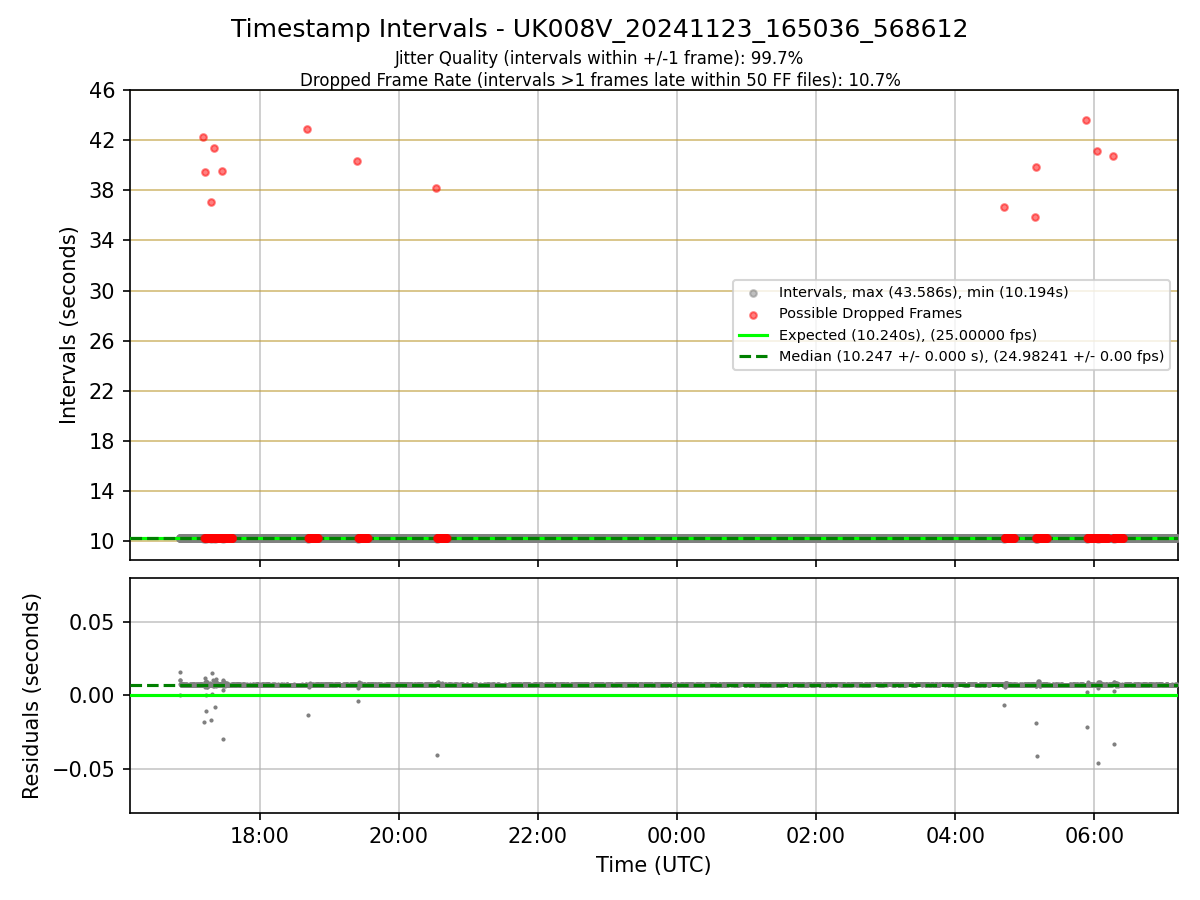Click the red dropped-frame point near 04:40 at 36.6s
This screenshot has height=900, width=1200.
(1004, 207)
